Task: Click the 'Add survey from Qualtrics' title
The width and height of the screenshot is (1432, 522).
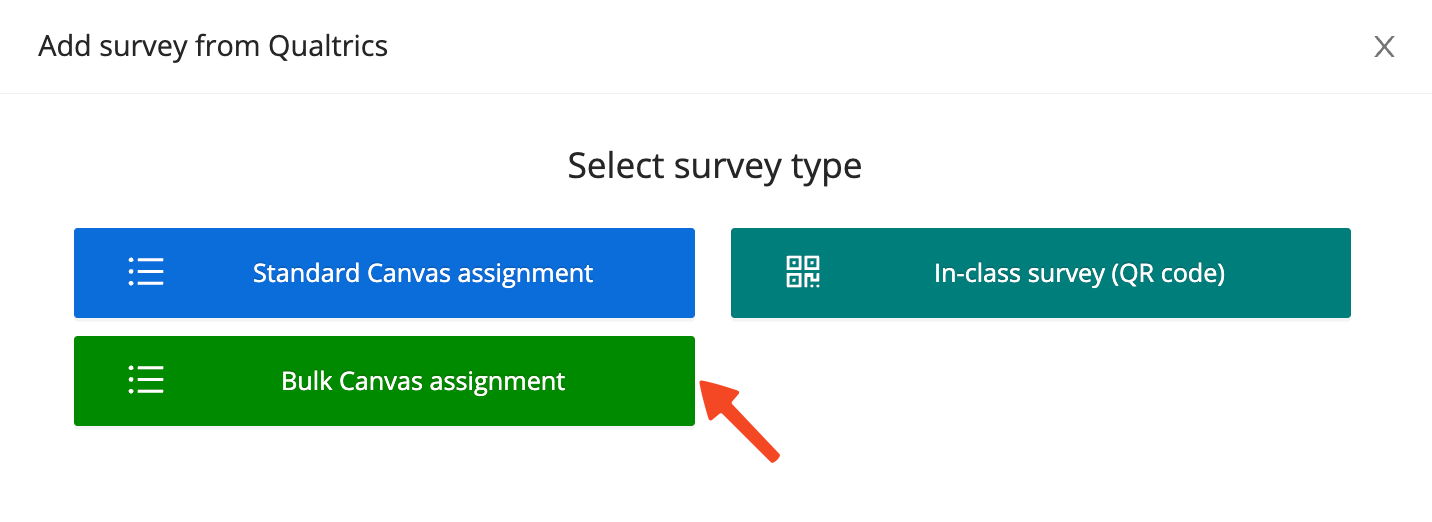Action: tap(213, 46)
